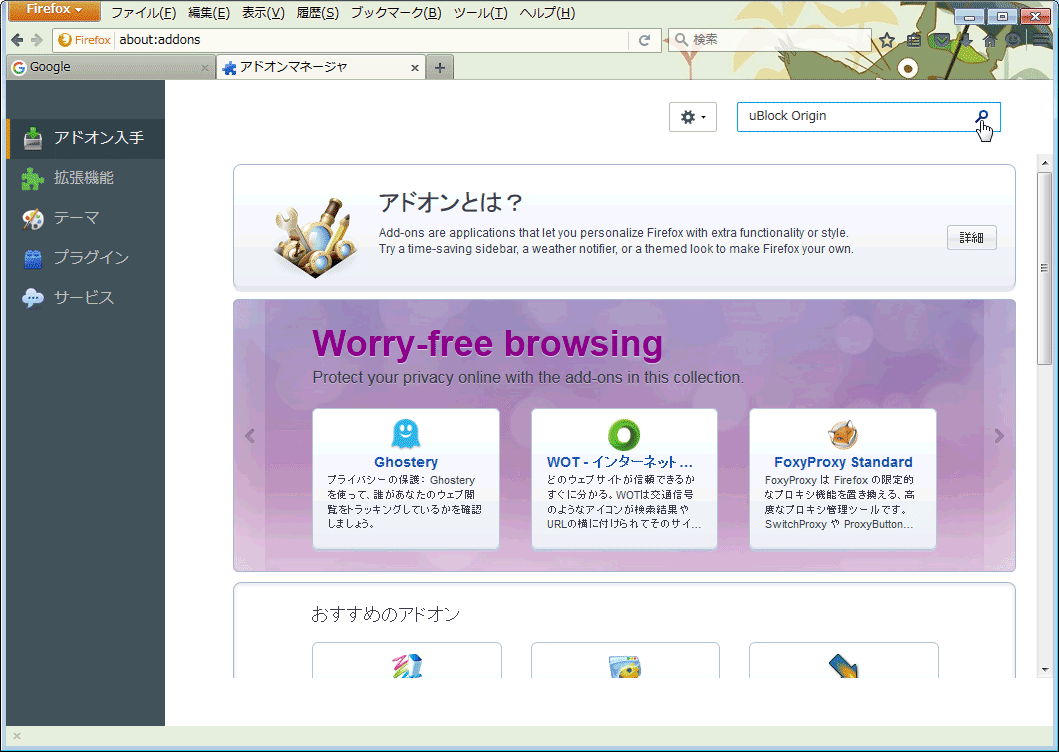Screen dimensions: 1059x752
Task: Click the scrollbar up arrow
Action: click(1045, 163)
